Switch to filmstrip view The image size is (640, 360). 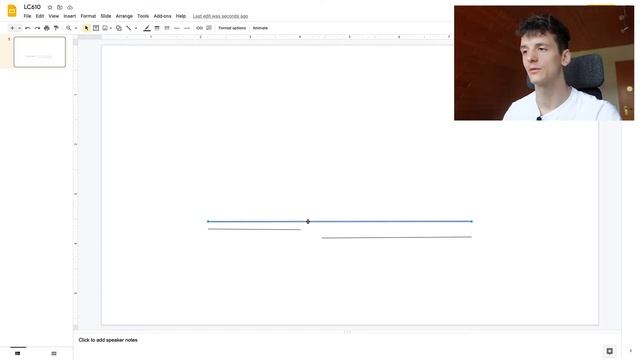click(18, 353)
